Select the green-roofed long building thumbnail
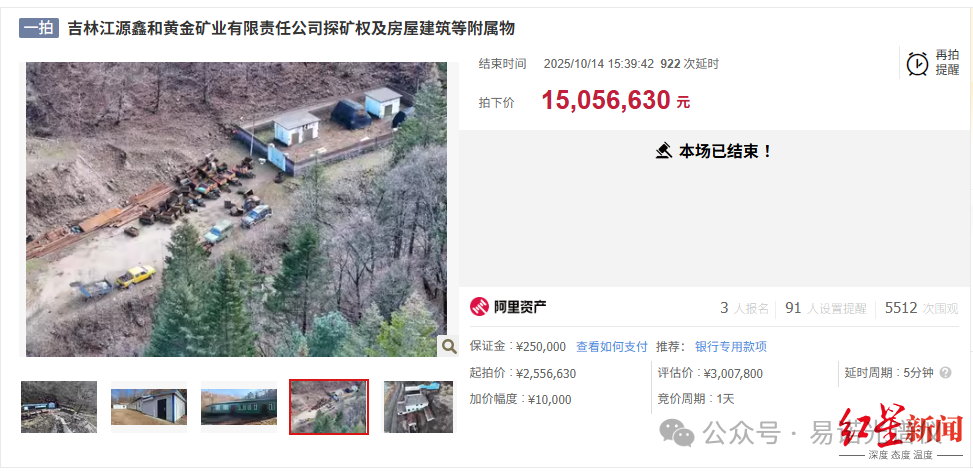 tap(239, 406)
